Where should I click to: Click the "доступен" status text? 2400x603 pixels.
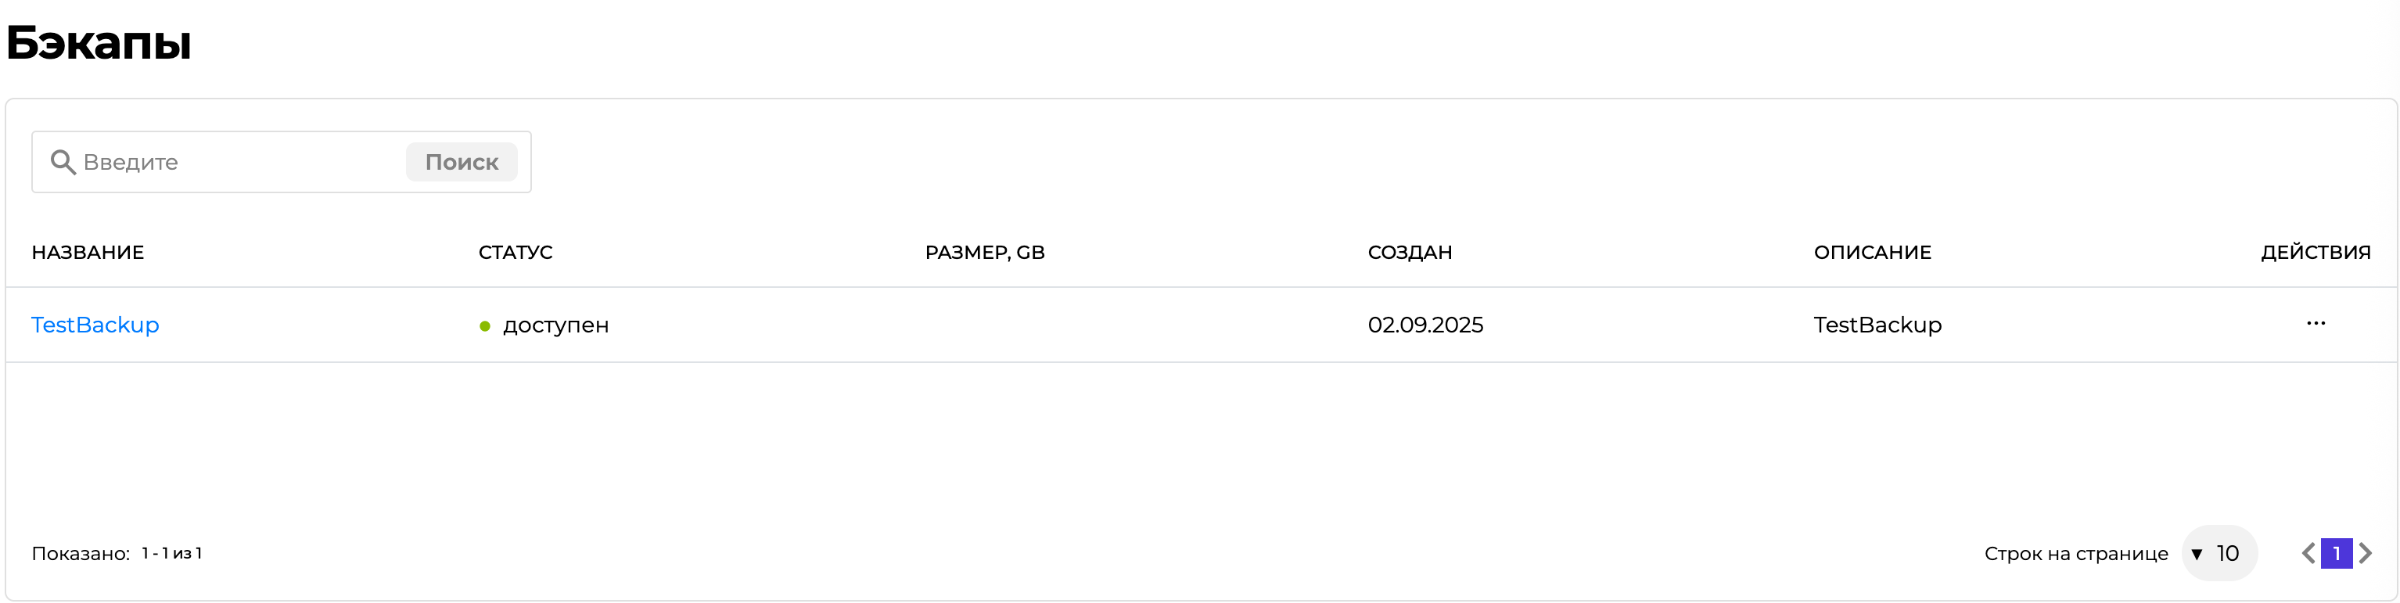[556, 325]
